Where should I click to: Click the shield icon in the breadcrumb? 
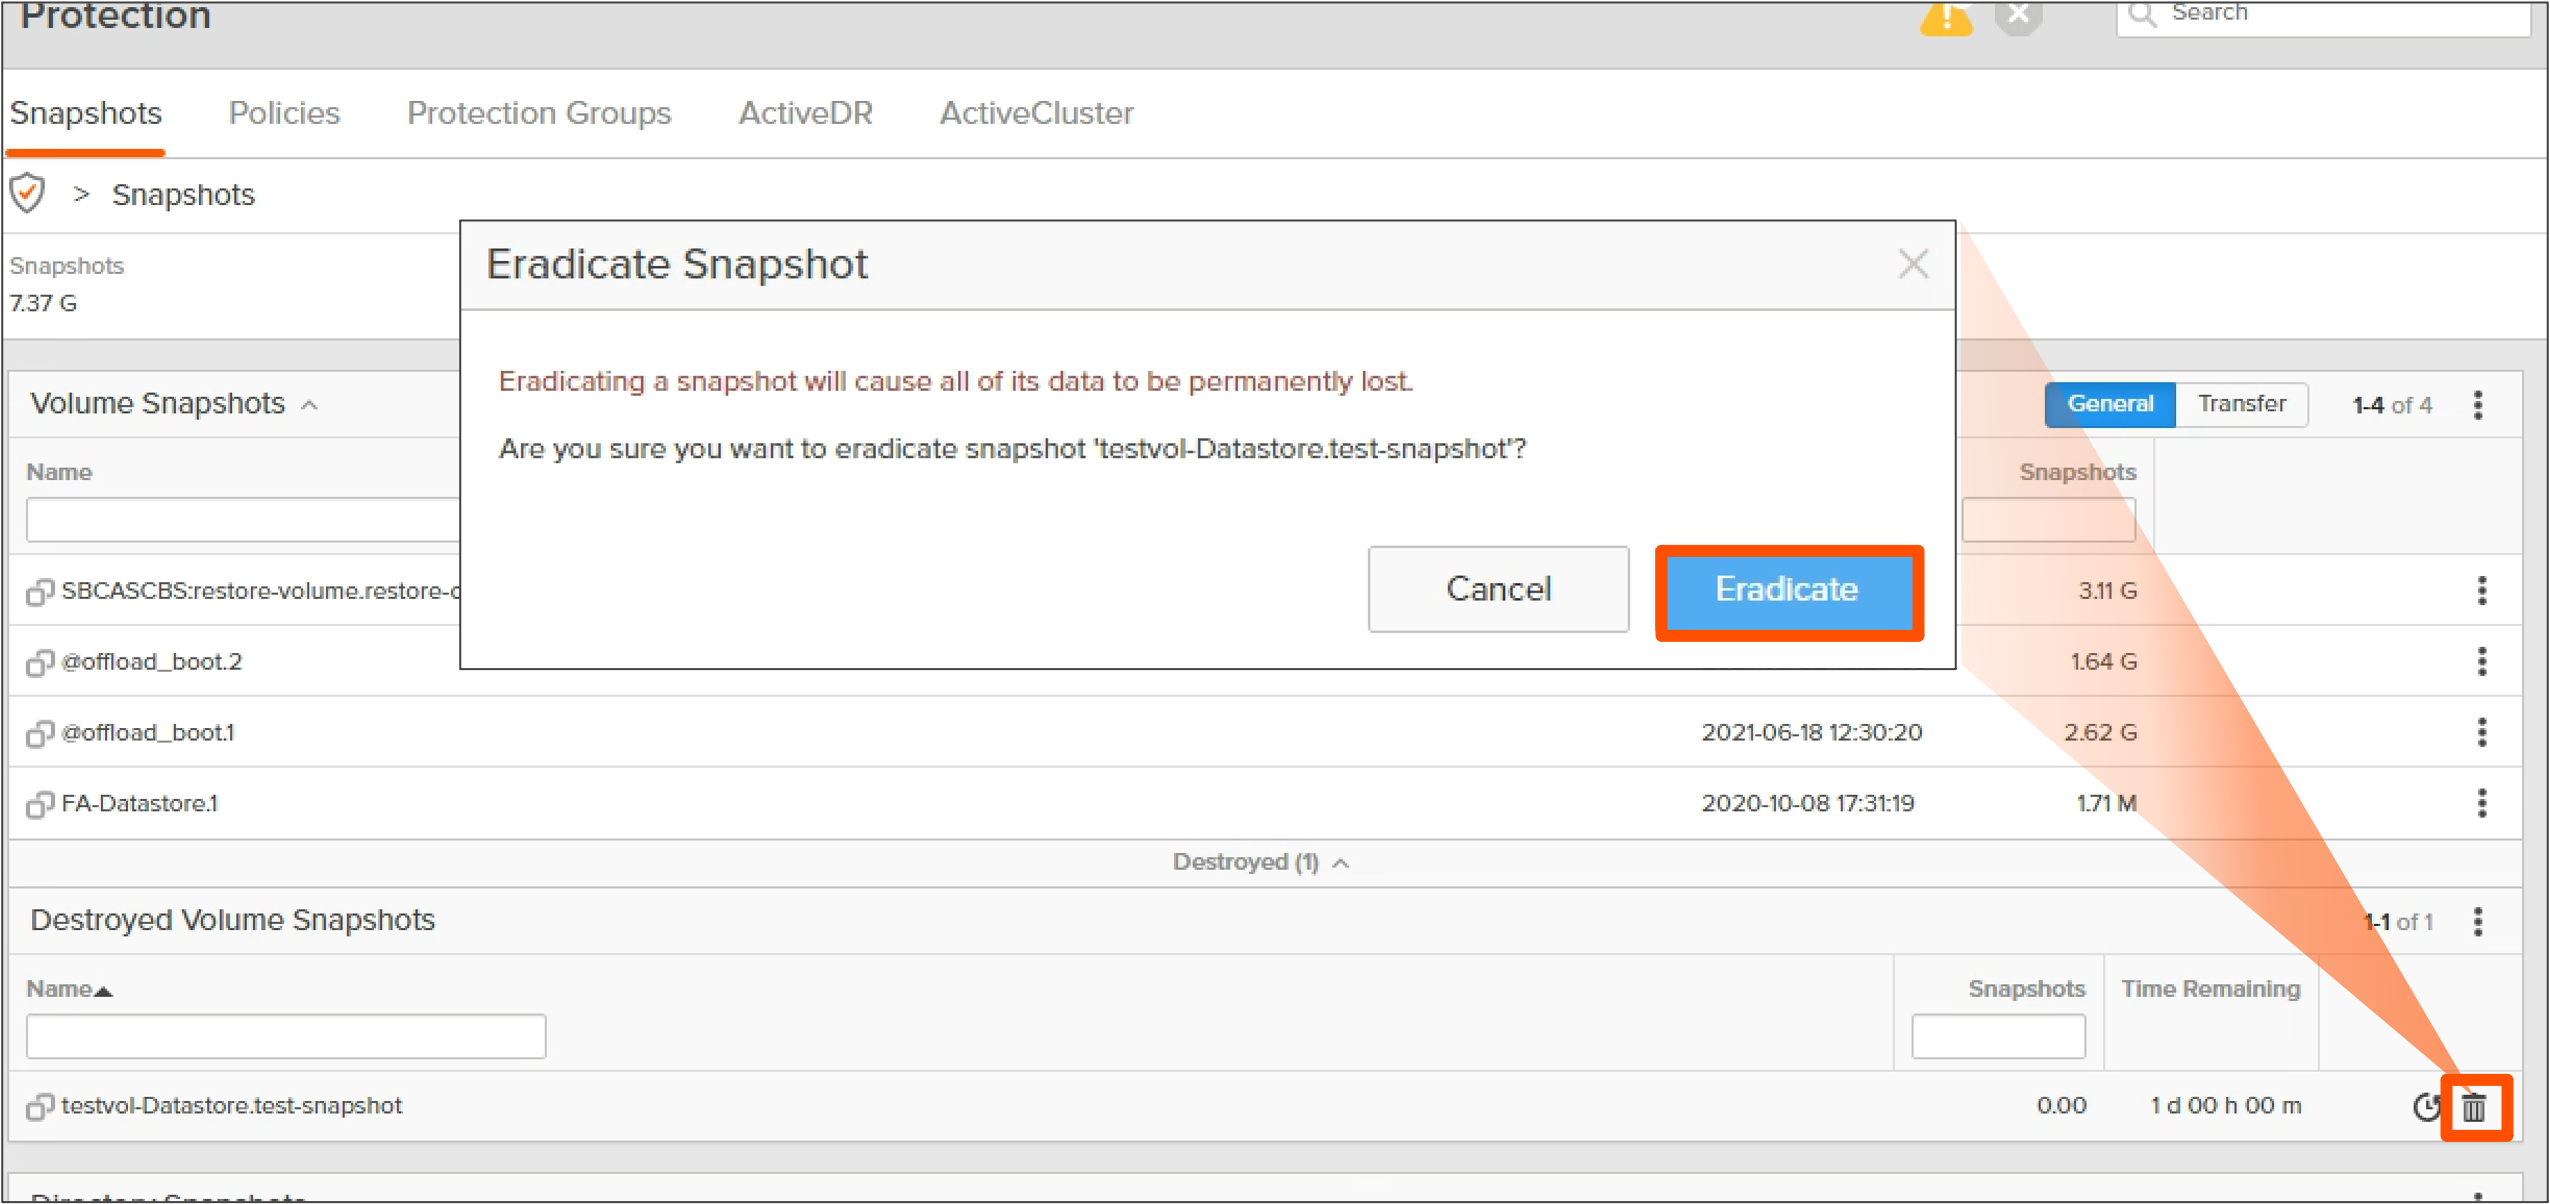coord(28,193)
